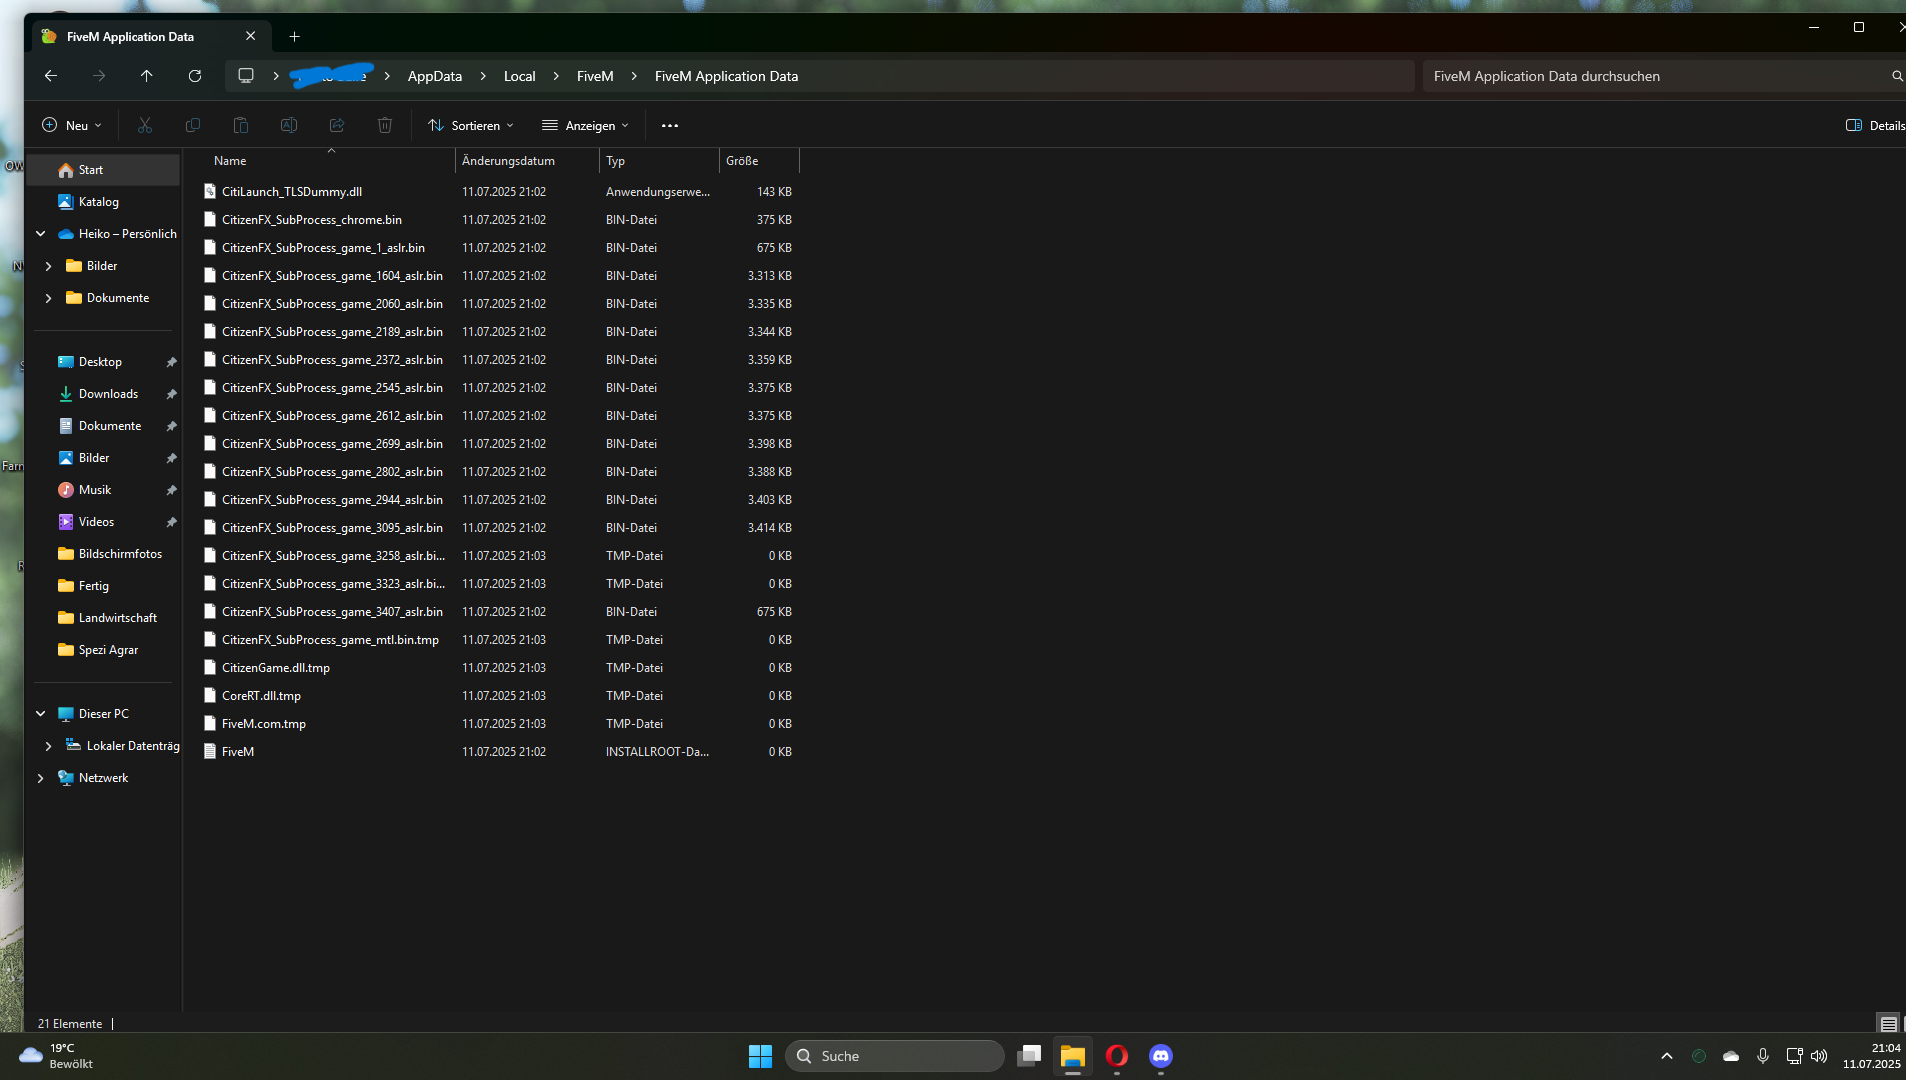The image size is (1906, 1080).
Task: Click the microphone icon in the system tray
Action: [1761, 1055]
